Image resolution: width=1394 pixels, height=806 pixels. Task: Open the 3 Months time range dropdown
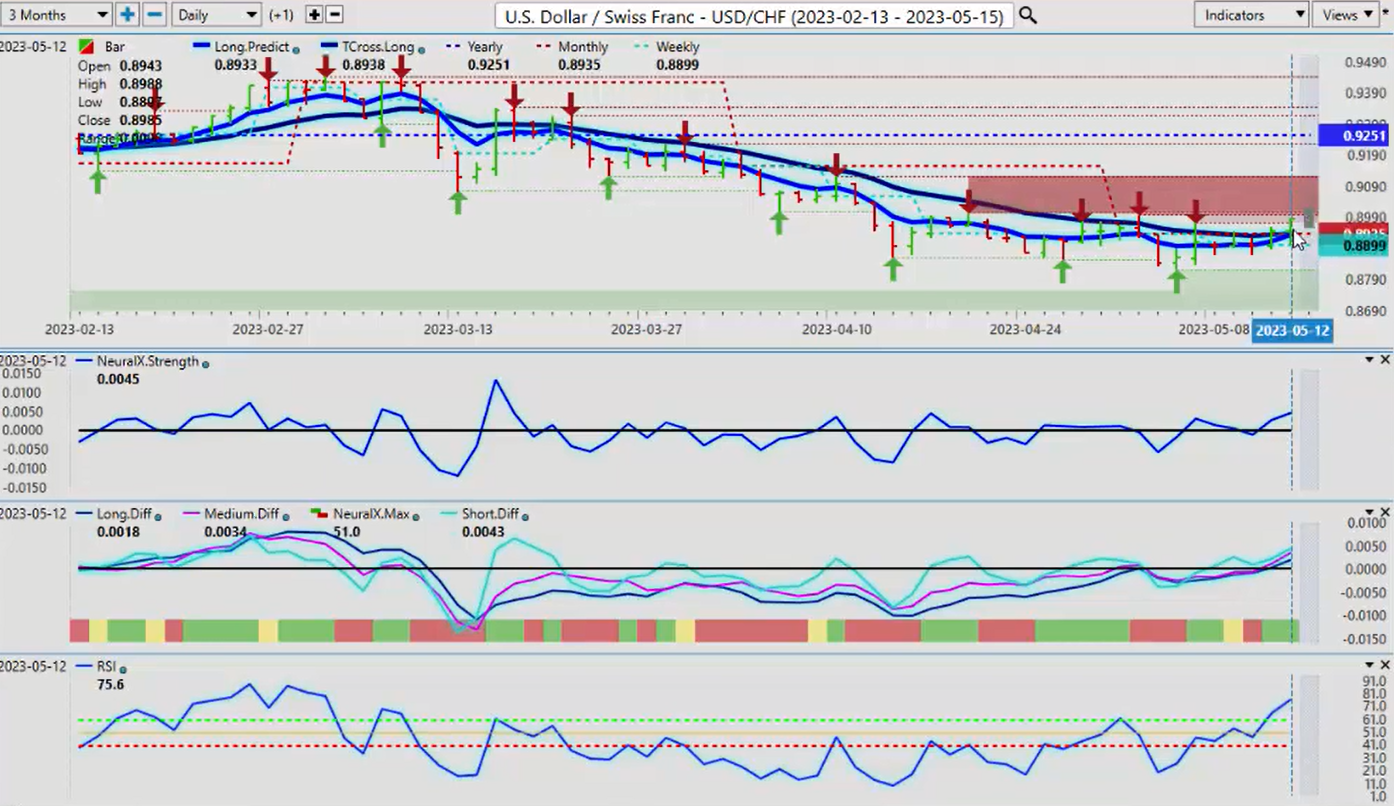pyautogui.click(x=57, y=15)
